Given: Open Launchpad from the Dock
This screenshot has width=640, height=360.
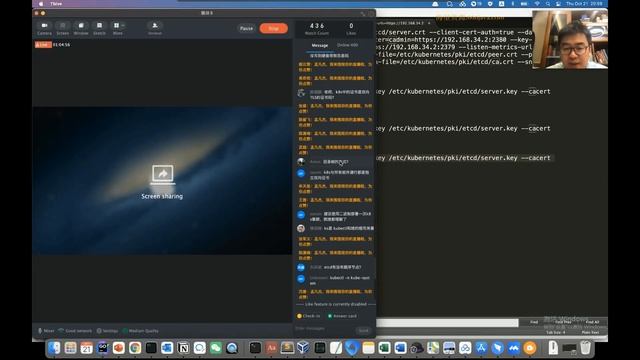Looking at the screenshot, I should [70, 348].
